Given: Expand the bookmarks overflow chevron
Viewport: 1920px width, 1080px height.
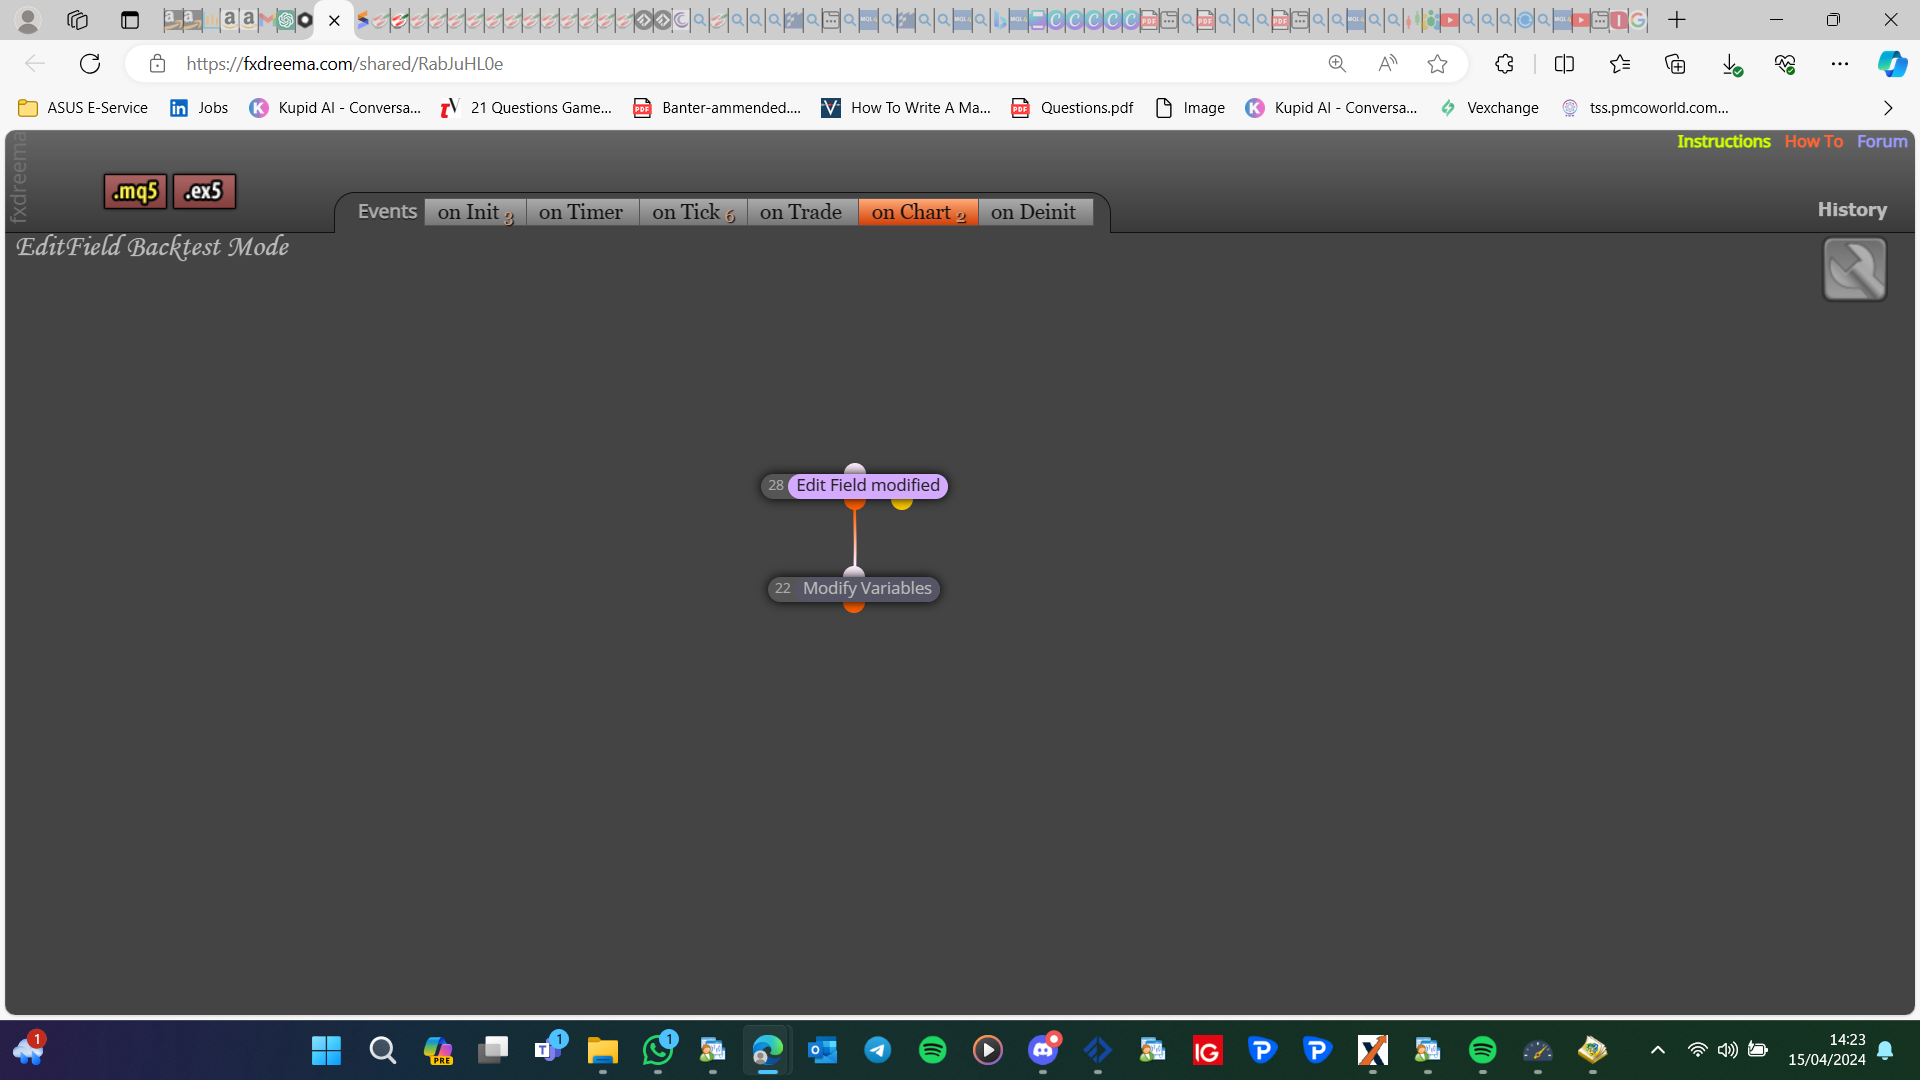Looking at the screenshot, I should tap(1888, 108).
